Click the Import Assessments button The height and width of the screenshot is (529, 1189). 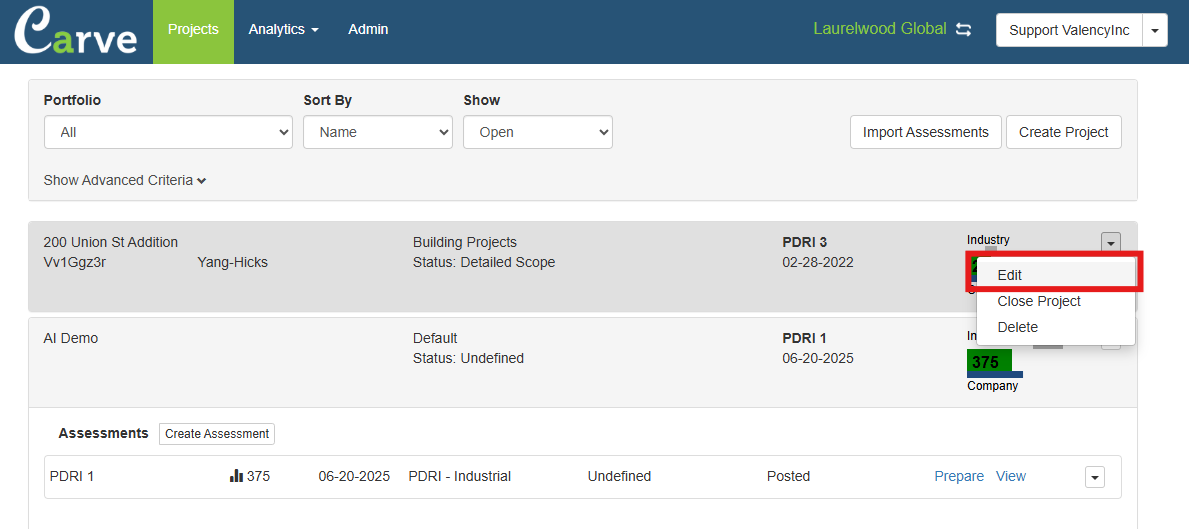tap(925, 132)
